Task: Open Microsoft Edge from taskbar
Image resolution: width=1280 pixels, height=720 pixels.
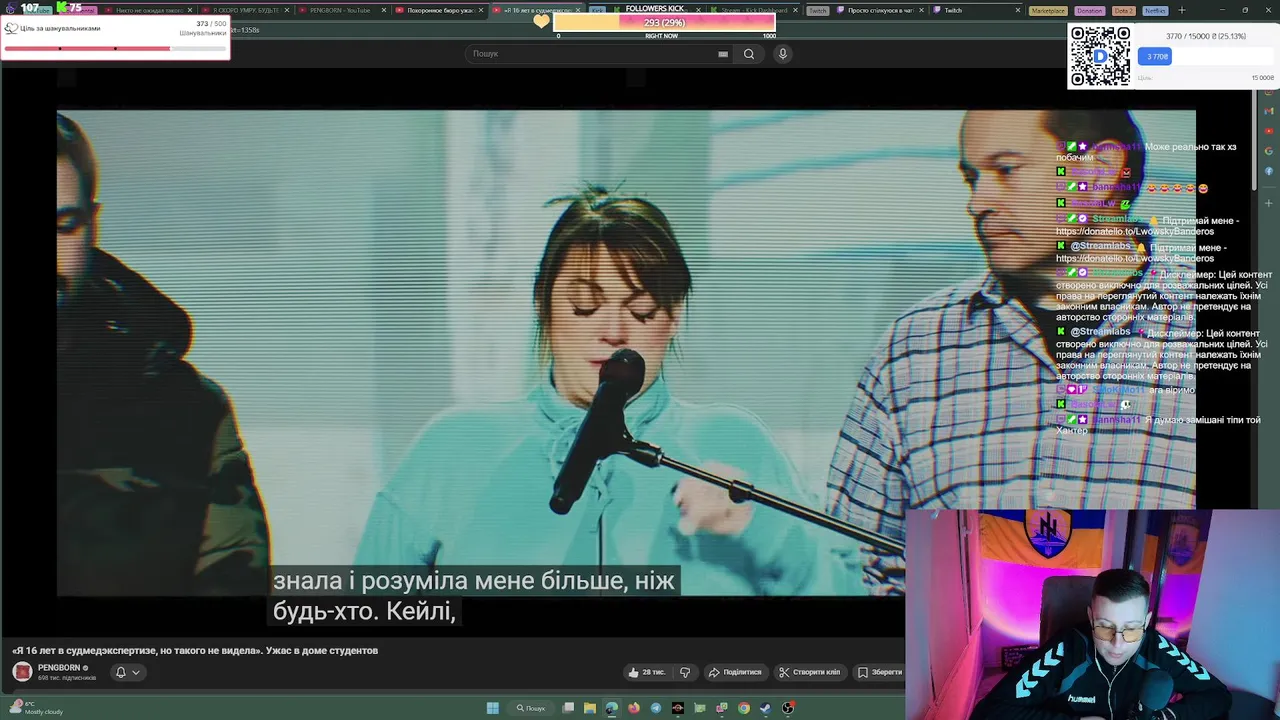Action: coord(611,708)
